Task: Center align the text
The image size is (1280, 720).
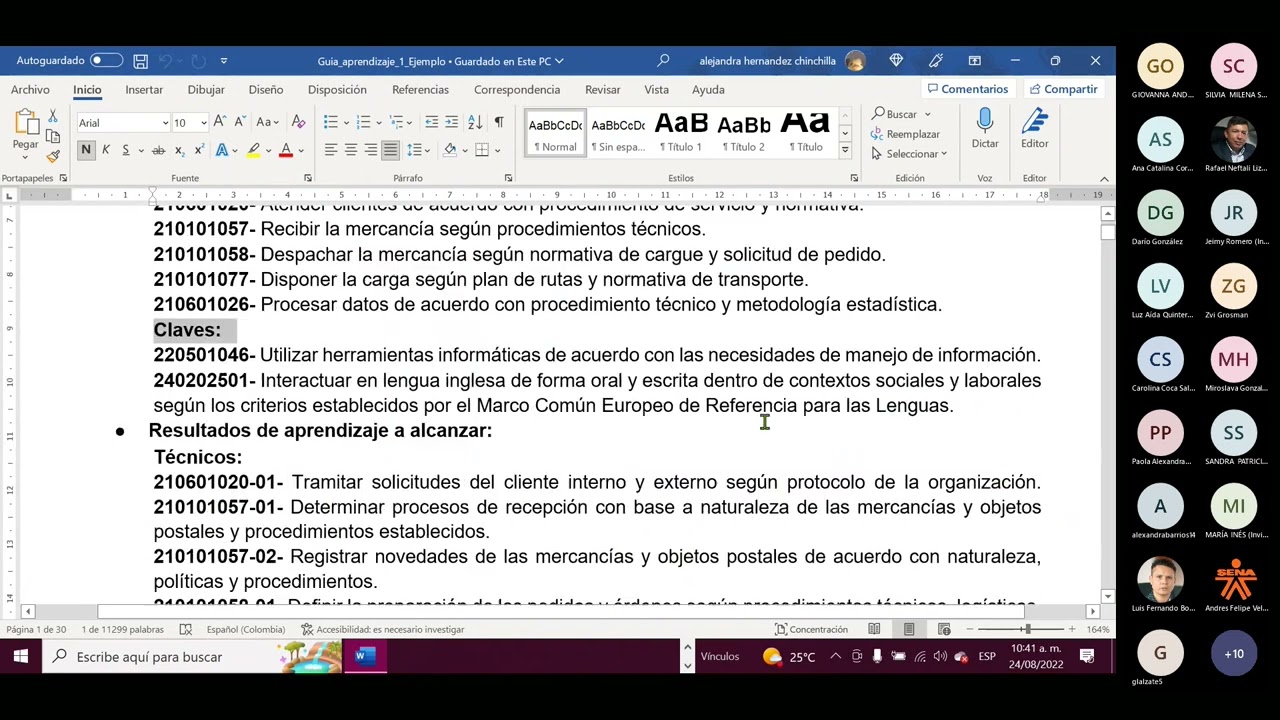Action: point(350,150)
